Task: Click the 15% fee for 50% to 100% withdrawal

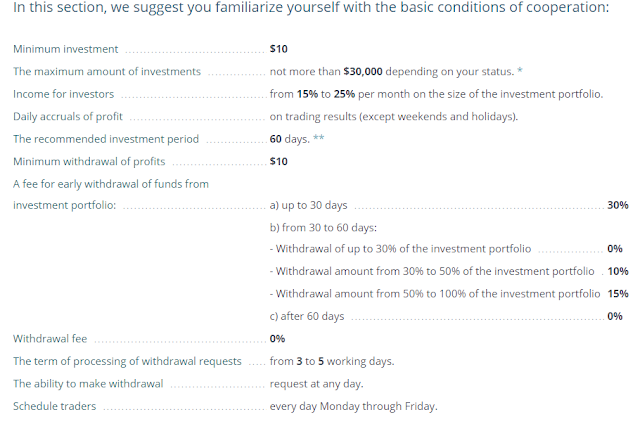Action: click(617, 294)
